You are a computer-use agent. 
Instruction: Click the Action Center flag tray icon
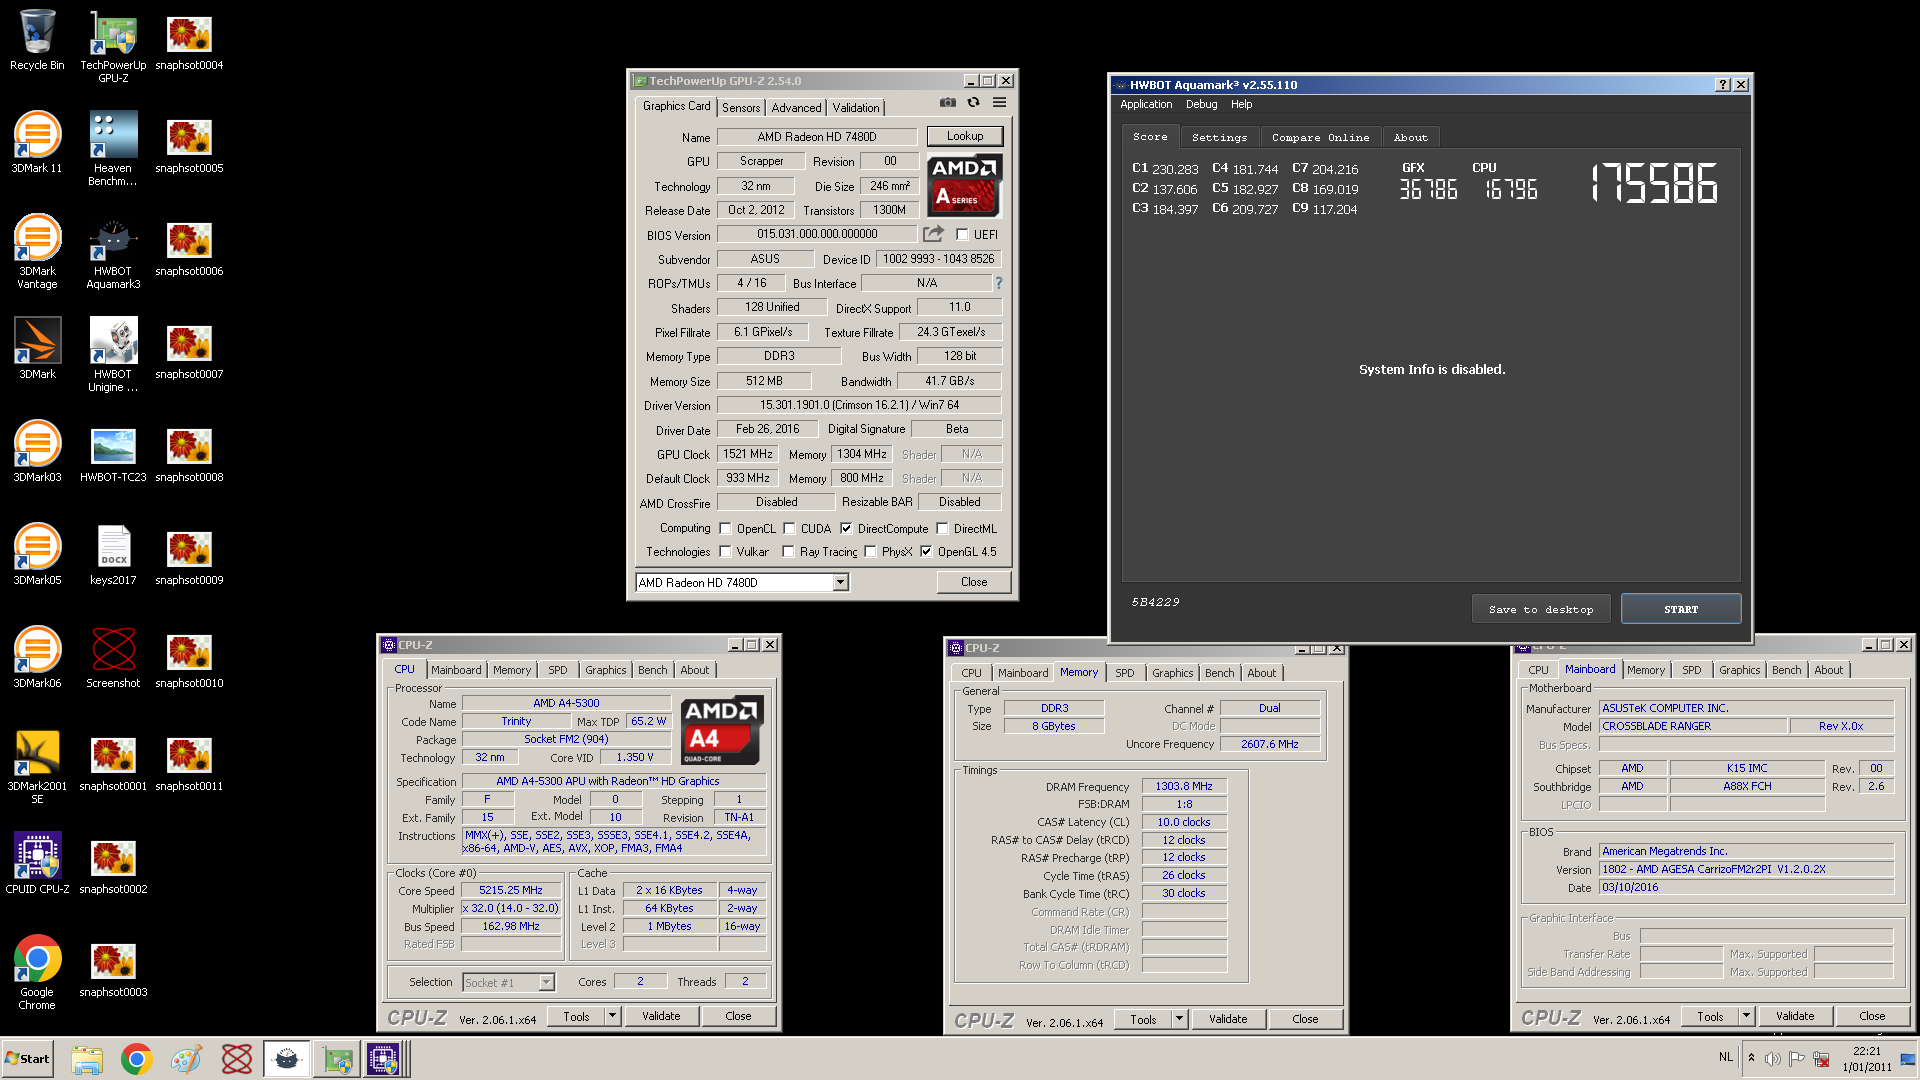click(1797, 1059)
